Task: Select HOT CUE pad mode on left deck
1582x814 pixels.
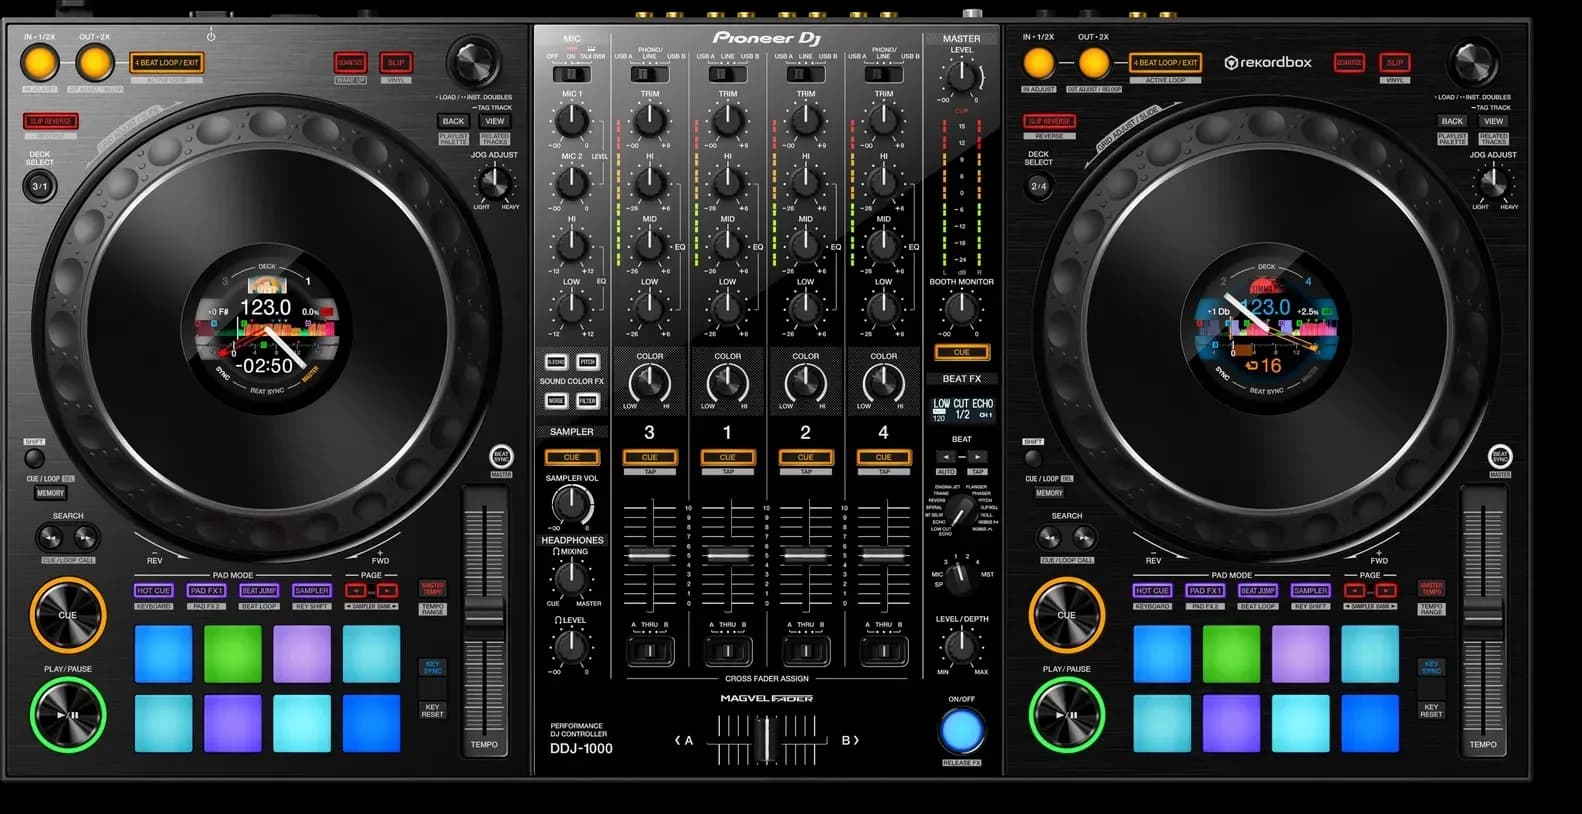Action: pyautogui.click(x=154, y=591)
